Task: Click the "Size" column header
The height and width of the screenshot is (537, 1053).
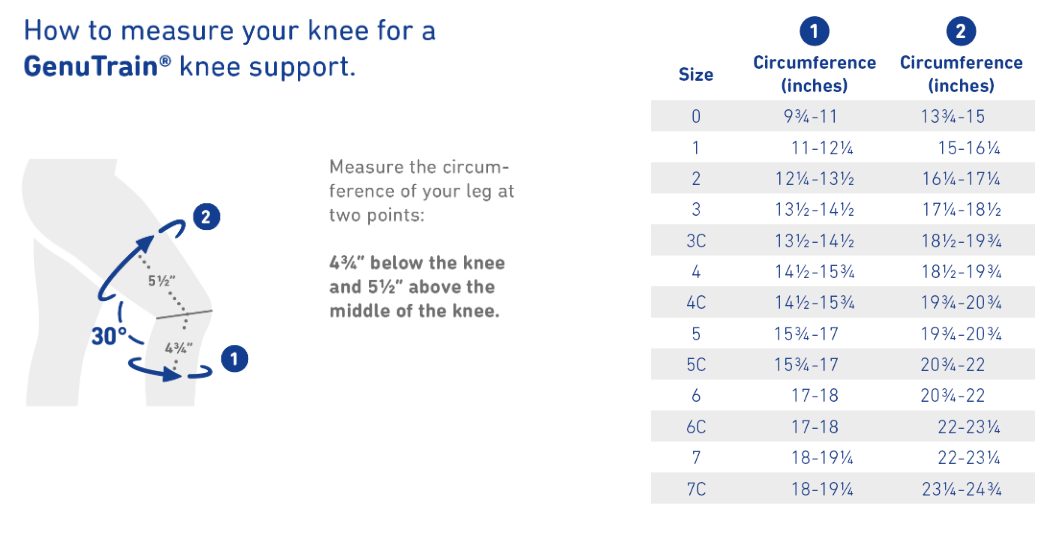Action: pos(696,75)
